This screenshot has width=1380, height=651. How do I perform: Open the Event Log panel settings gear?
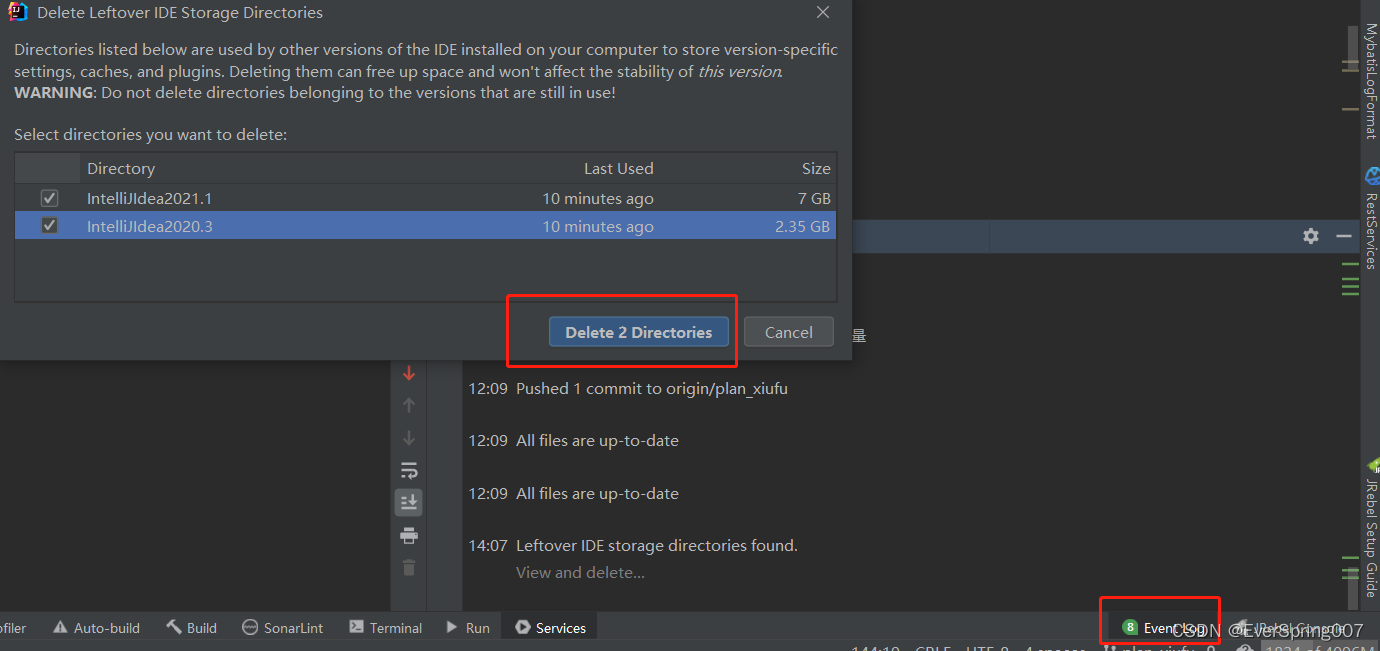coord(1311,236)
